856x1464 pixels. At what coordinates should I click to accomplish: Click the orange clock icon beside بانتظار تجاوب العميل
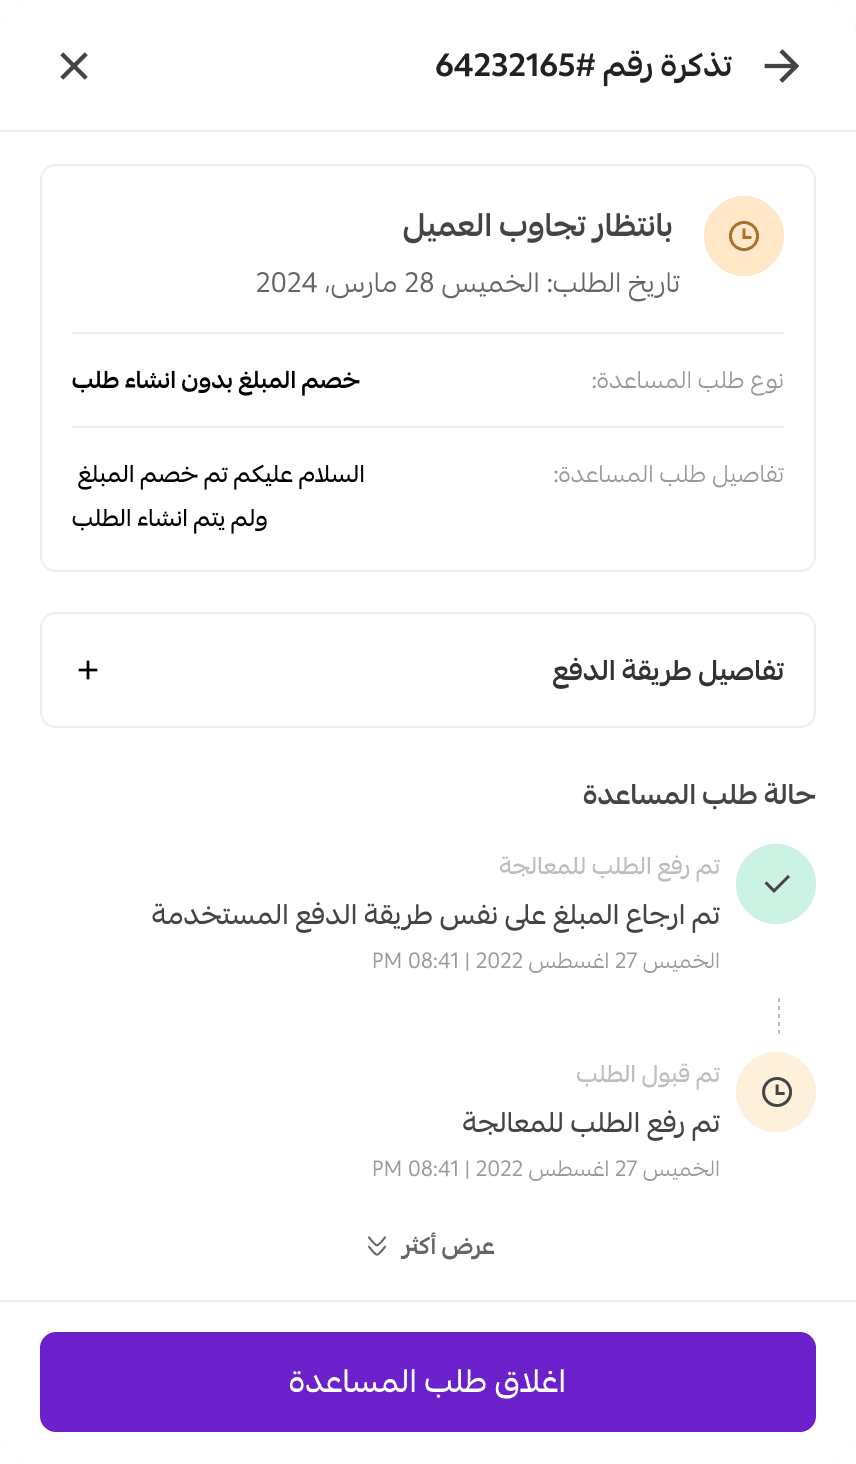(743, 236)
